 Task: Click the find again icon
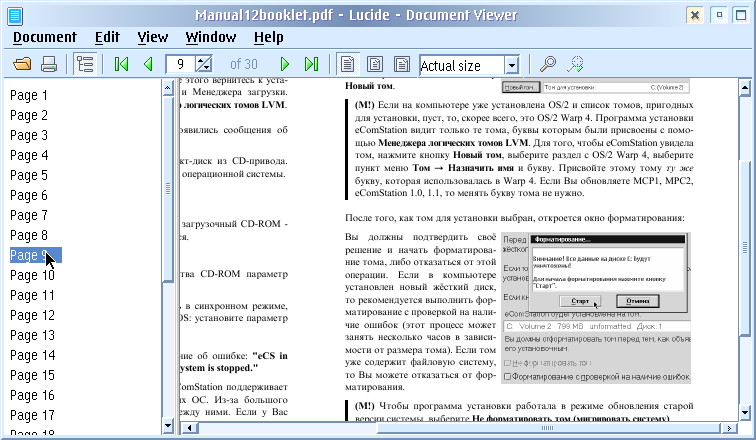(575, 64)
